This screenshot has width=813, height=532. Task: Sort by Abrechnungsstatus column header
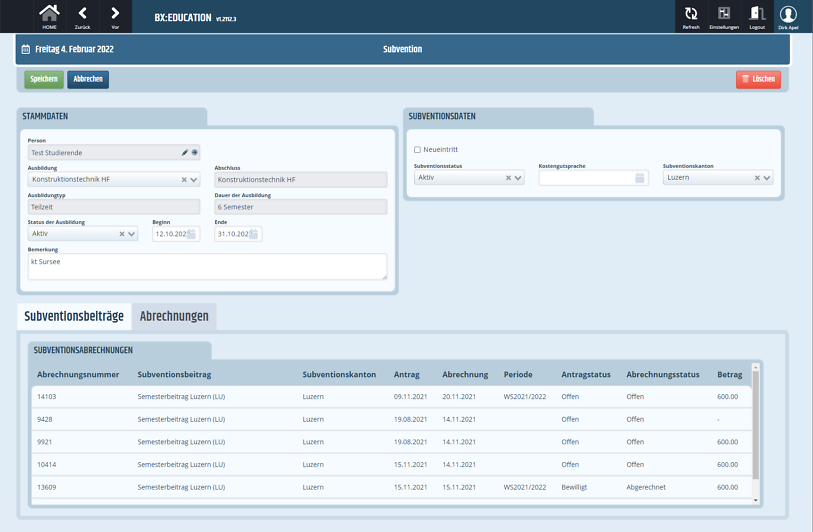(x=663, y=374)
